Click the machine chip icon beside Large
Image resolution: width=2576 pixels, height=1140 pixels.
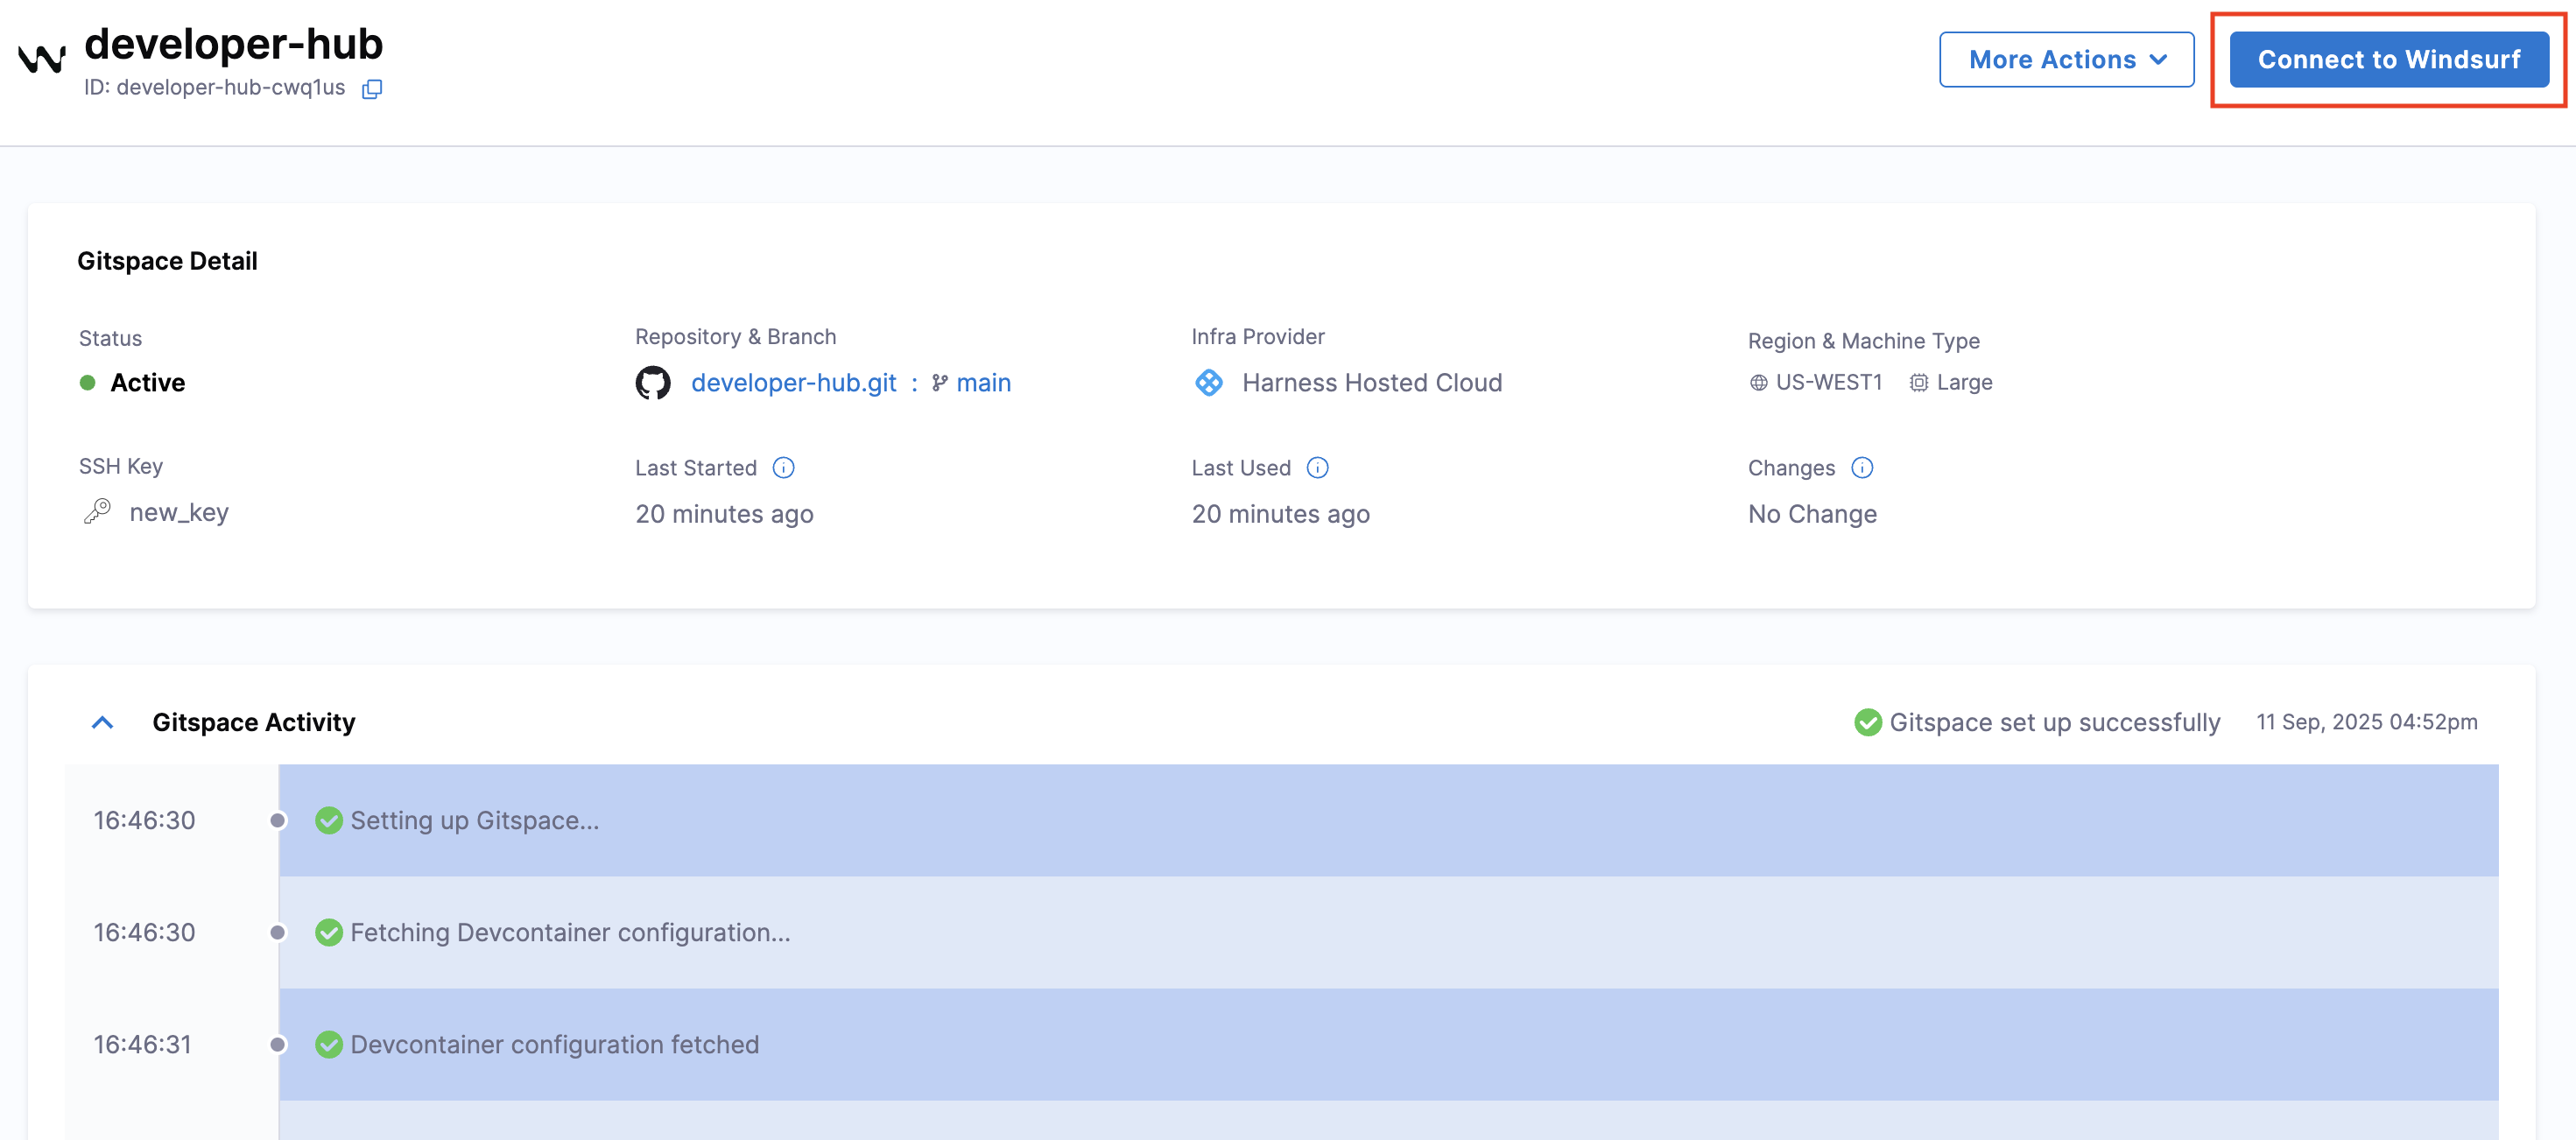click(1918, 383)
